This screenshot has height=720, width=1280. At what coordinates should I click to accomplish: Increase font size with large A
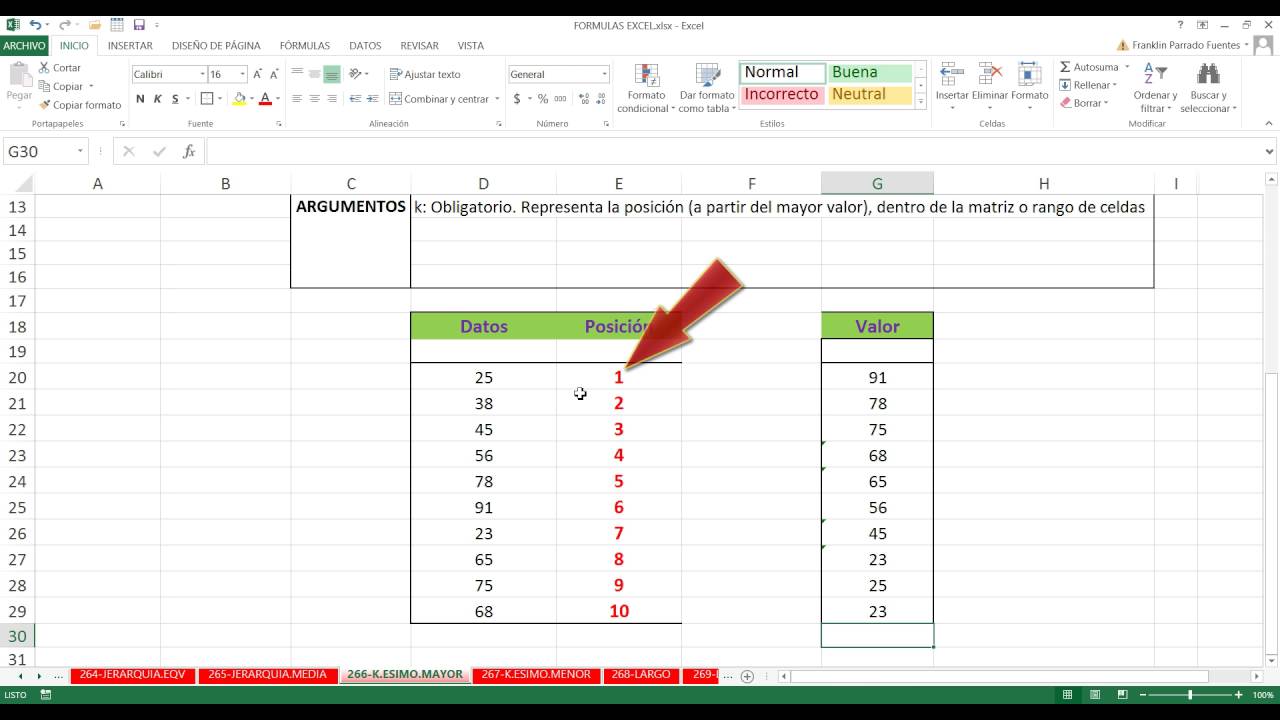(x=257, y=74)
